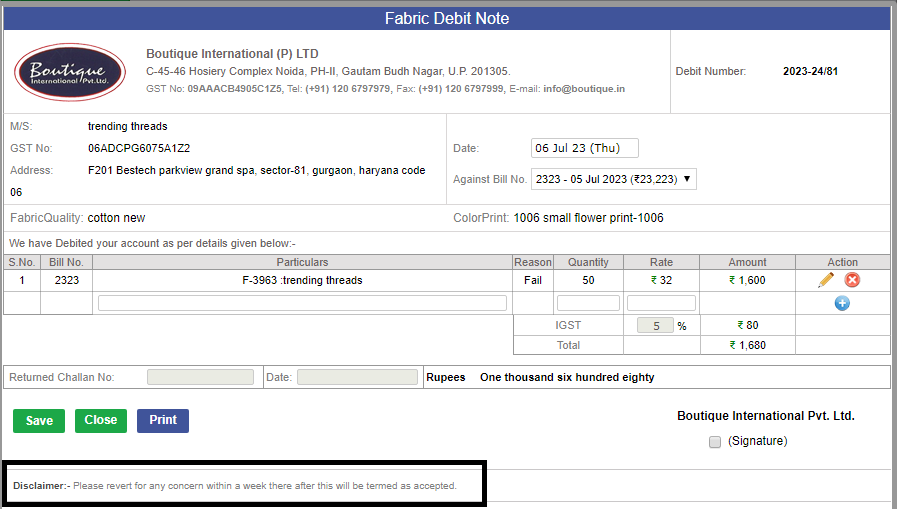Add new row with blue plus icon
897x509 pixels.
pyautogui.click(x=842, y=303)
